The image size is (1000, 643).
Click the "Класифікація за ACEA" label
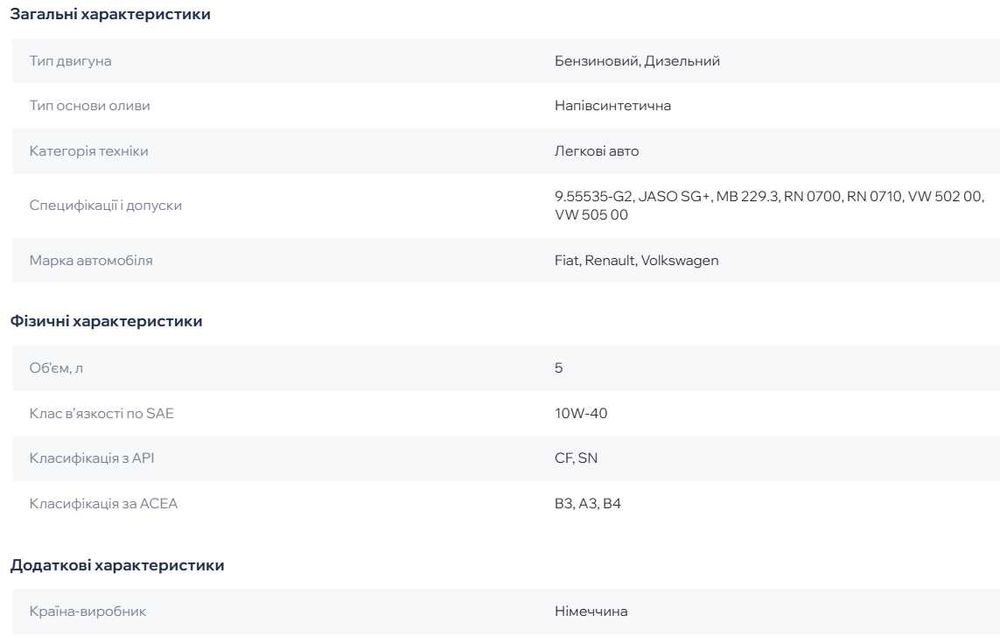[x=104, y=504]
